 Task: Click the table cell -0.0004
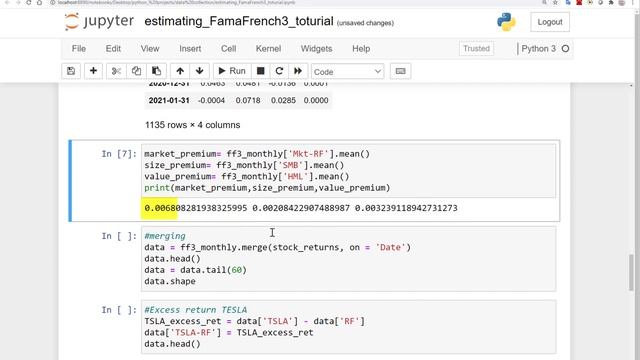(x=211, y=100)
